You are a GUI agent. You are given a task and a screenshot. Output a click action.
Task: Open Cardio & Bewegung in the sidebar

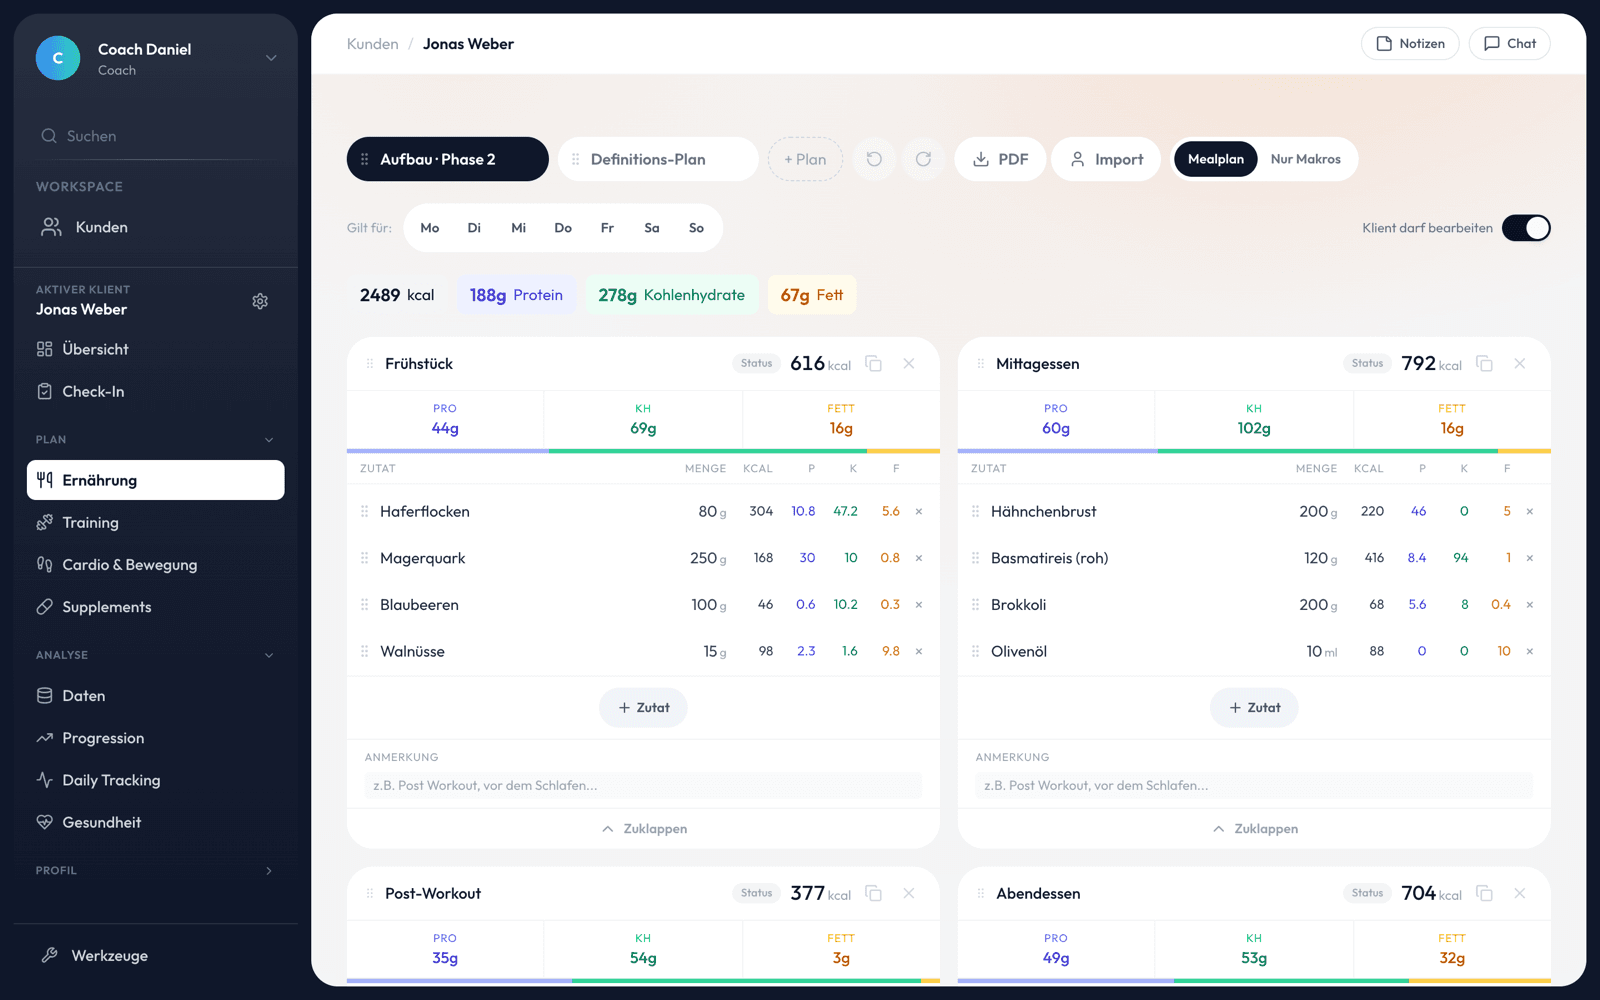pyautogui.click(x=156, y=565)
